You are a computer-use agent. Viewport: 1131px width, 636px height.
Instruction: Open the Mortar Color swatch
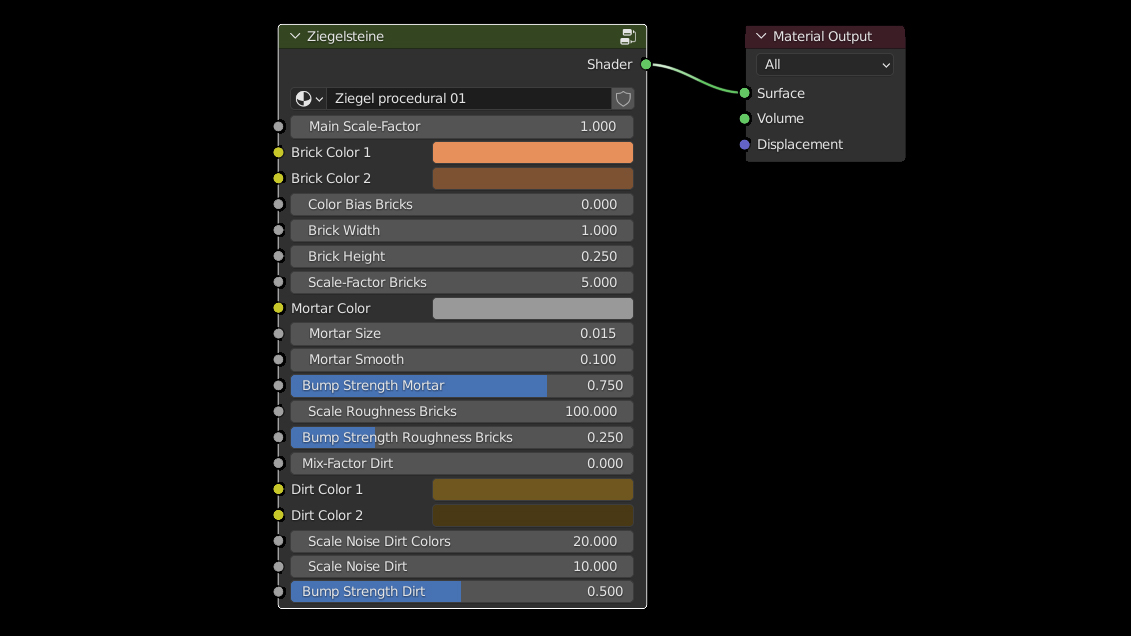tap(532, 308)
